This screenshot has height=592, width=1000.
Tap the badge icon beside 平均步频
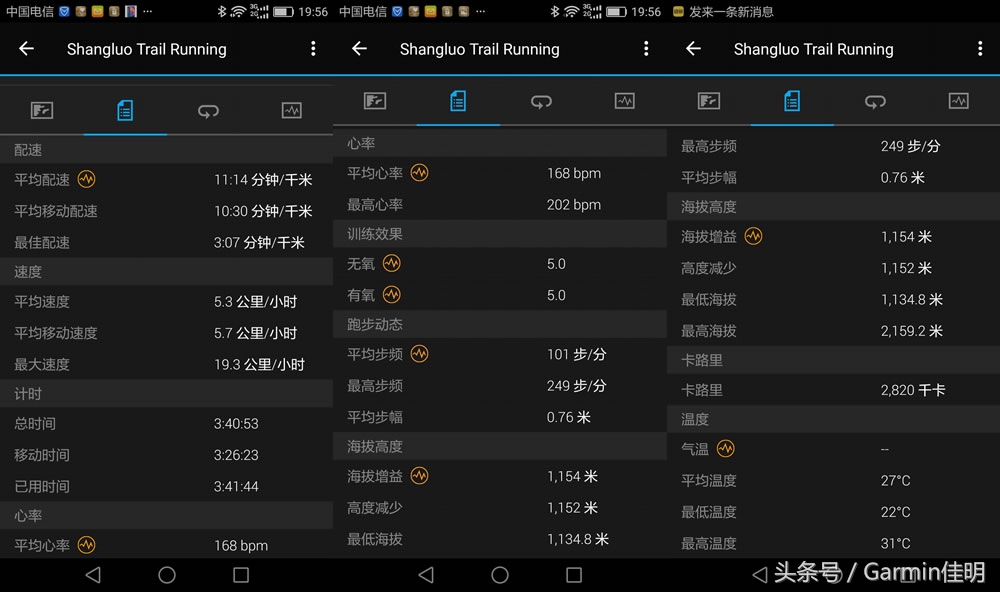418,354
